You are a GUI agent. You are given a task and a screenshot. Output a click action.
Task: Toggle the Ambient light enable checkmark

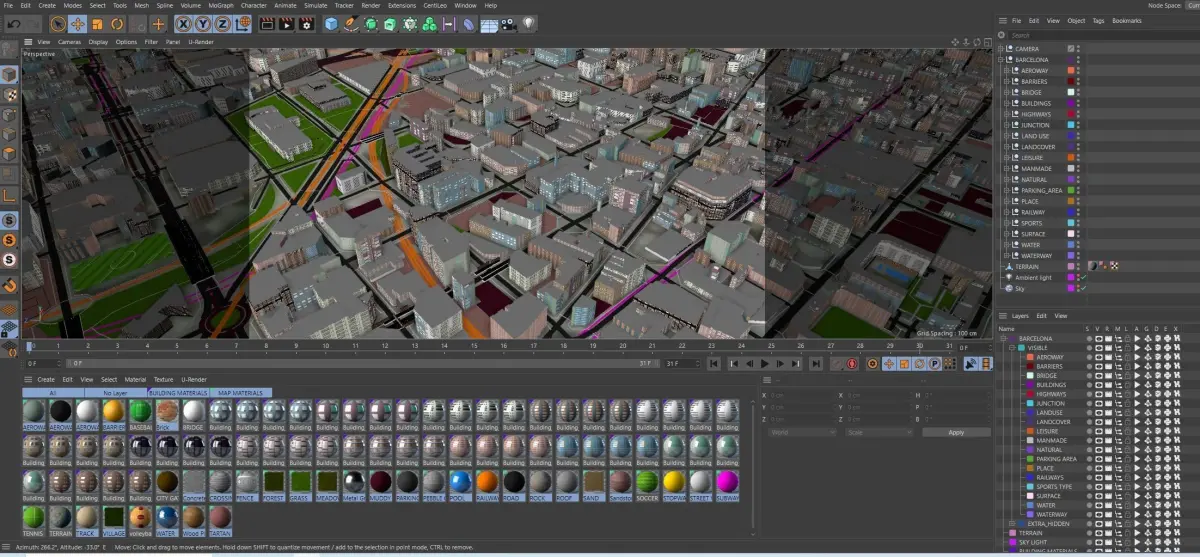[x=1083, y=278]
